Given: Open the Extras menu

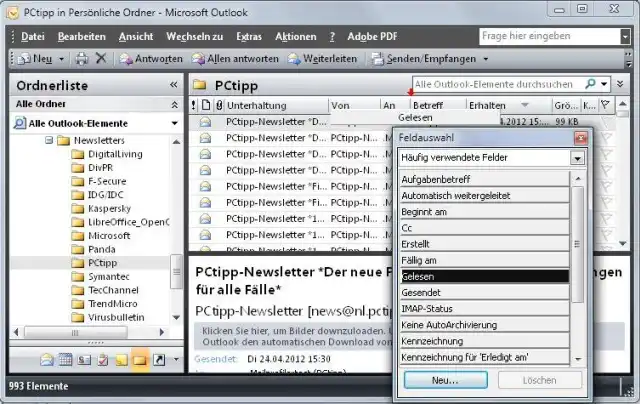Looking at the screenshot, I should coord(249,36).
